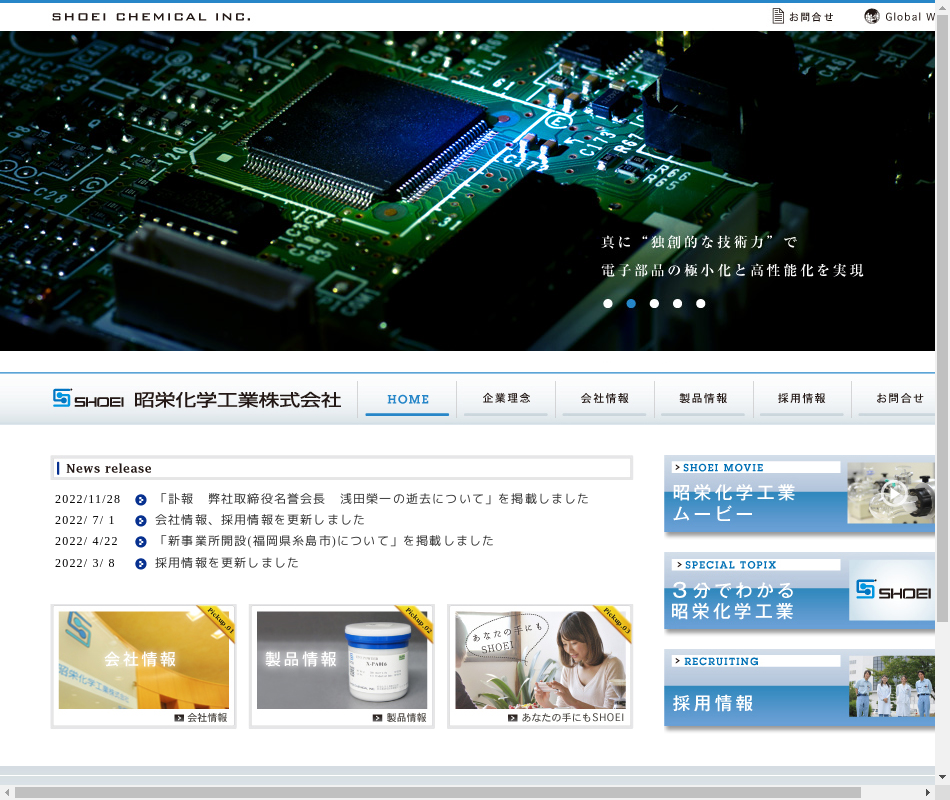Open the 企業理念 navigation tab
The height and width of the screenshot is (800, 950).
click(x=506, y=398)
